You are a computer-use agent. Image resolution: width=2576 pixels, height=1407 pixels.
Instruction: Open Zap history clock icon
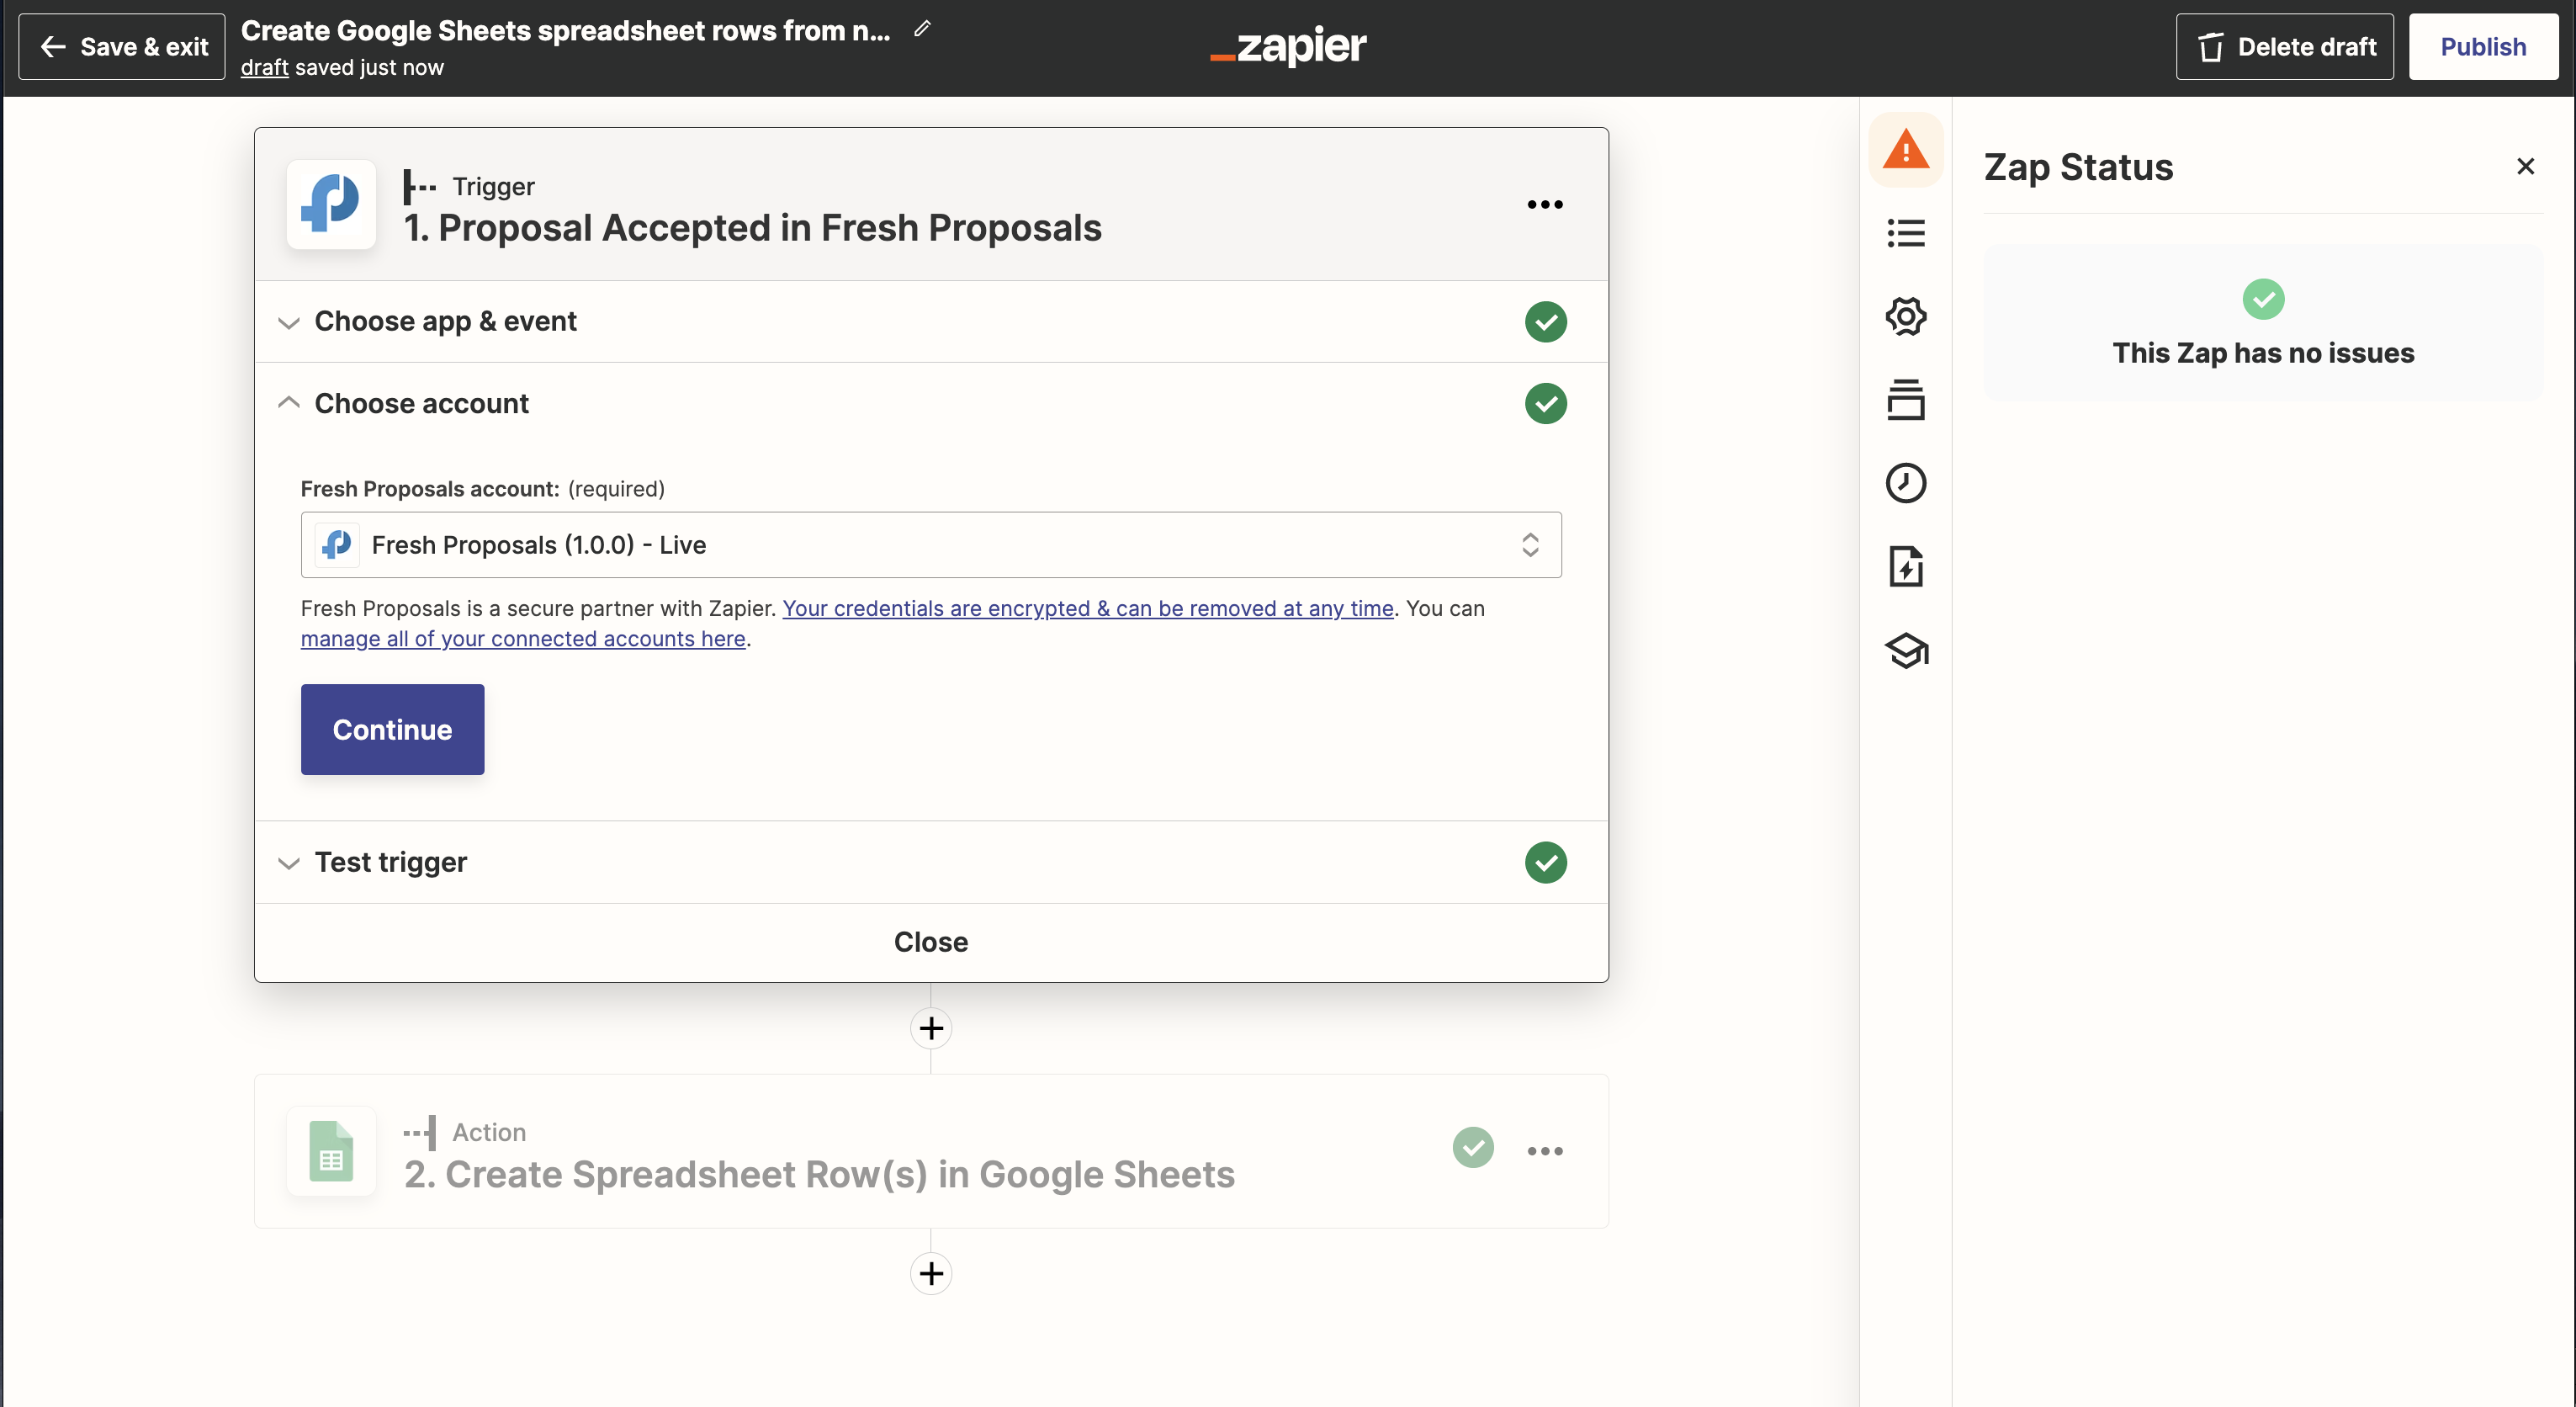coord(1905,483)
